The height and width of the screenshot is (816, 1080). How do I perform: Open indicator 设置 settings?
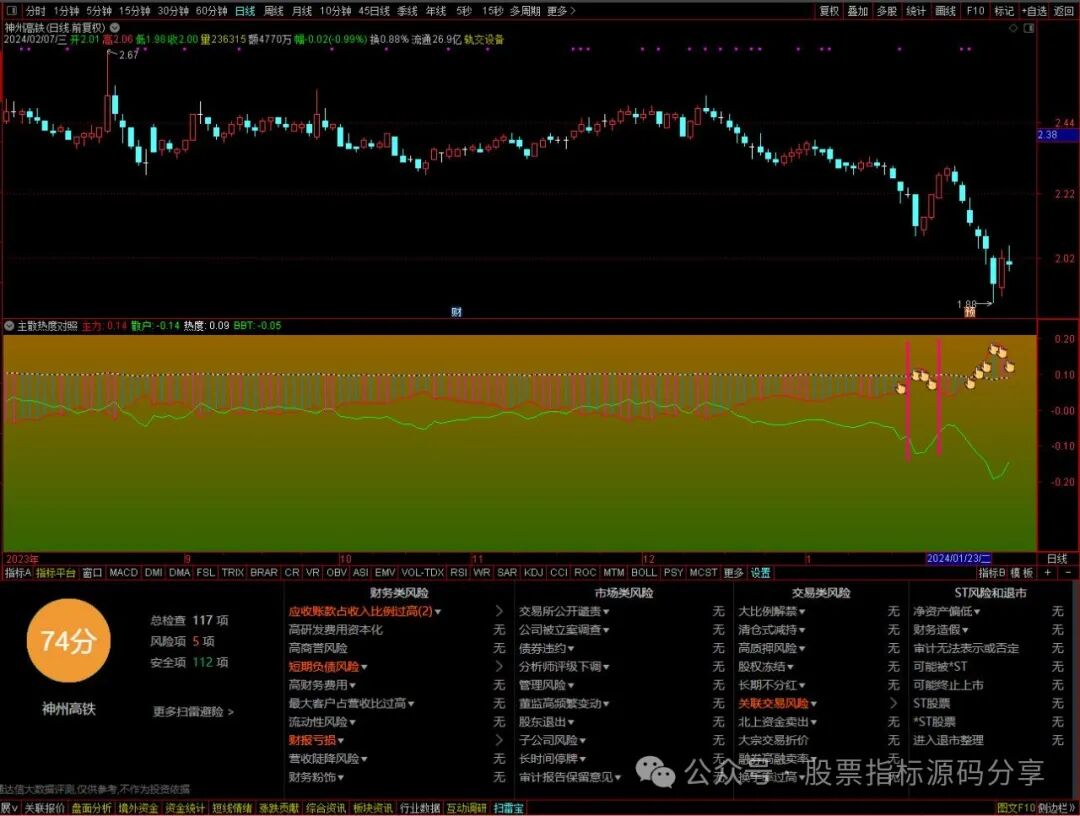pos(760,572)
